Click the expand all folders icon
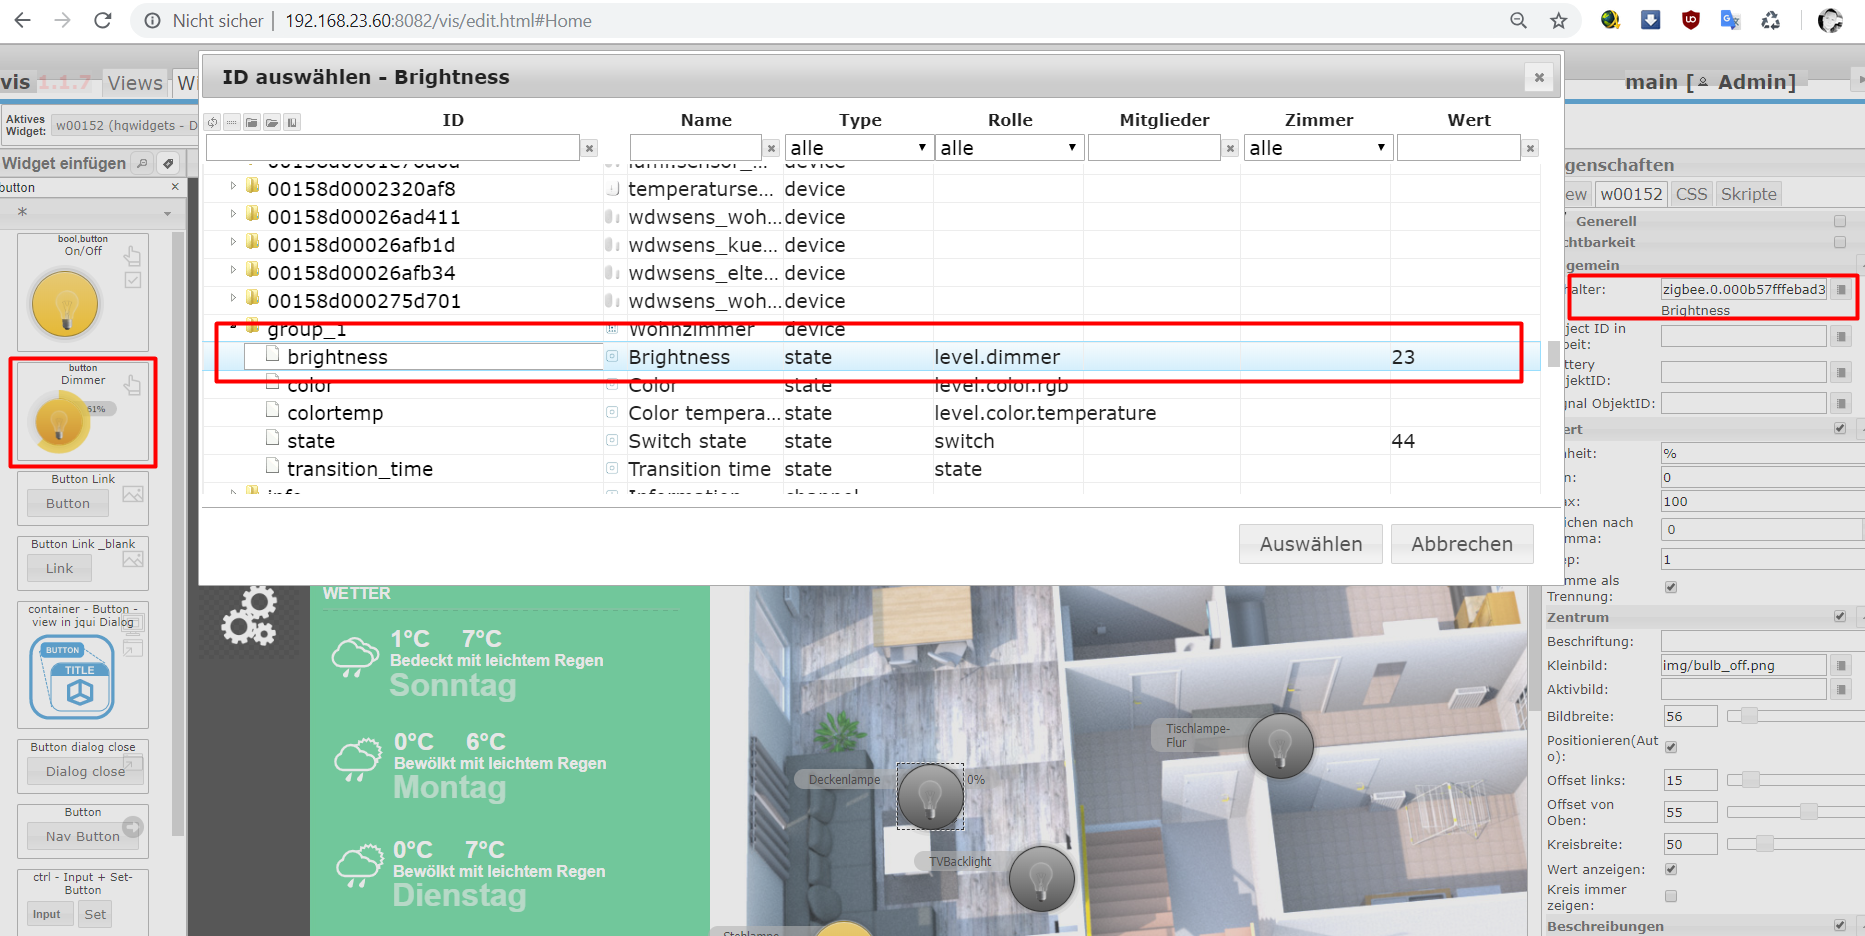This screenshot has height=936, width=1865. [272, 122]
